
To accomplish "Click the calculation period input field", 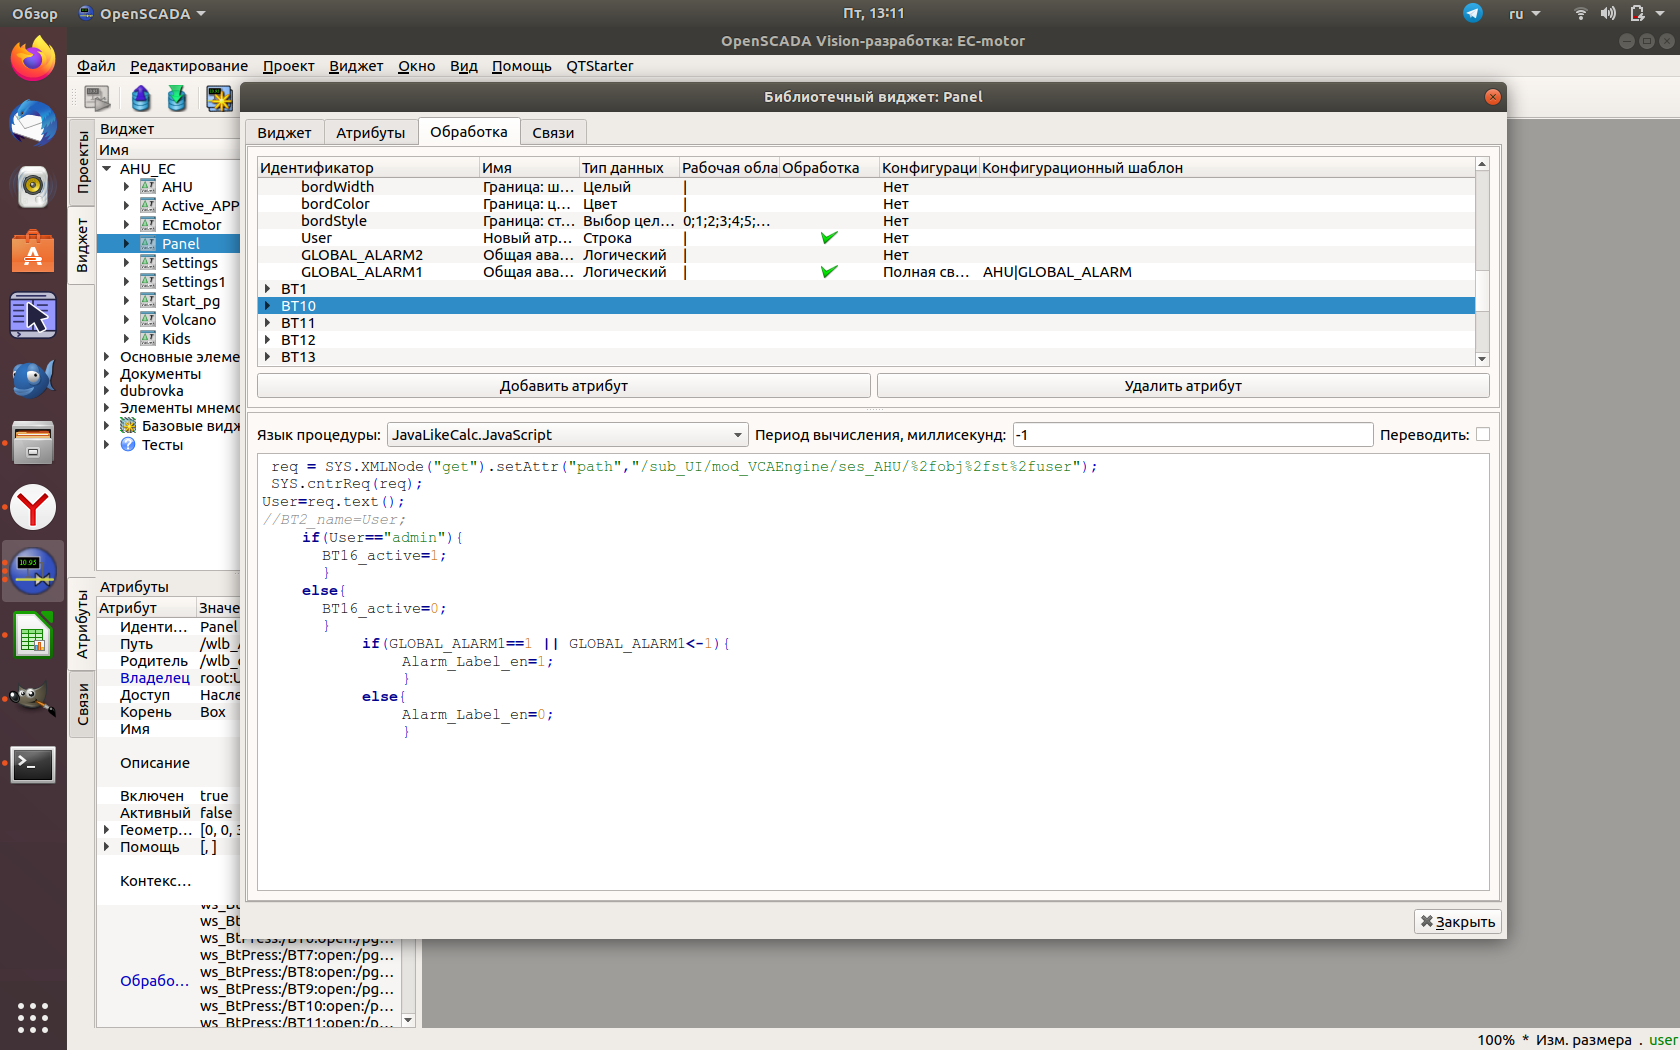I will 1191,435.
